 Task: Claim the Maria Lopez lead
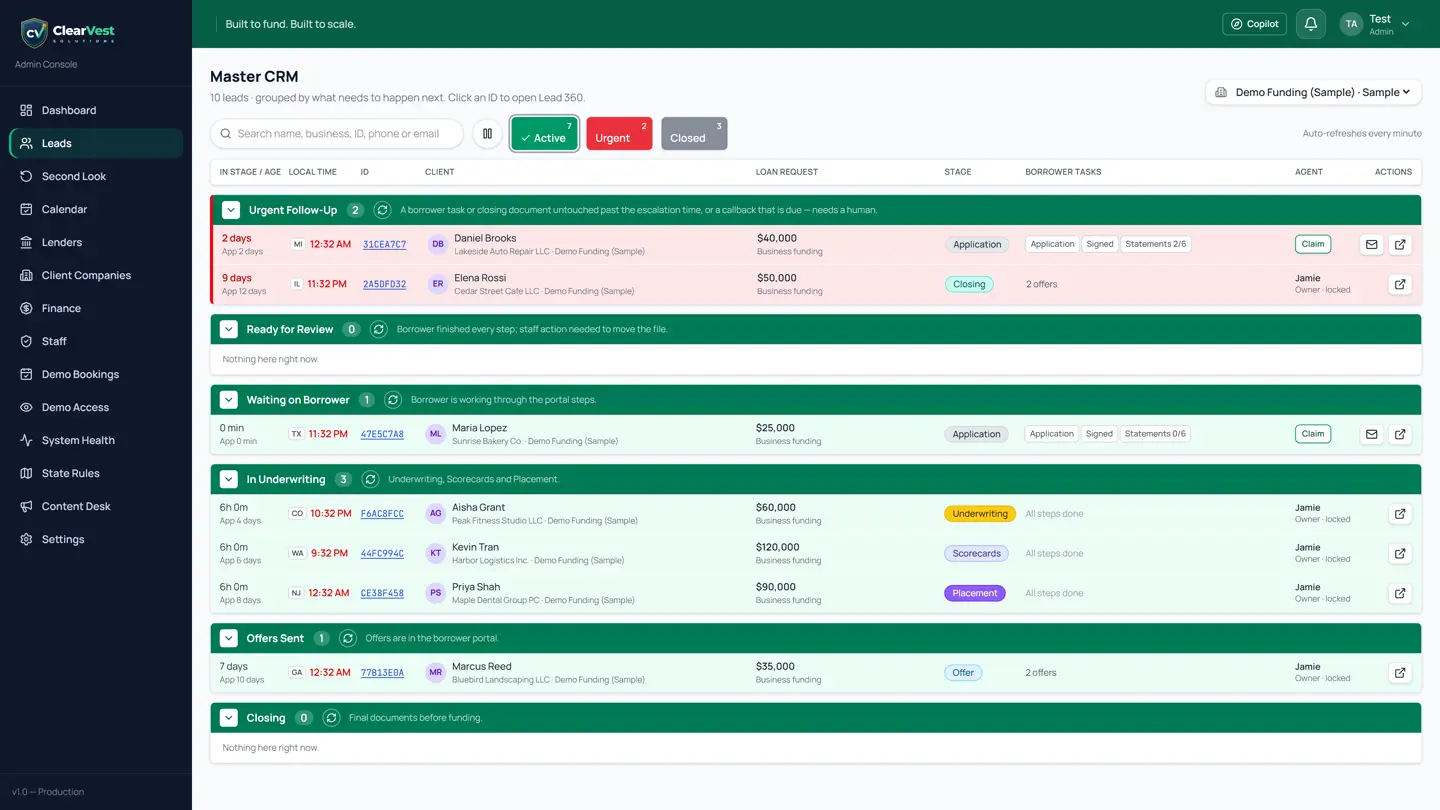pos(1313,434)
